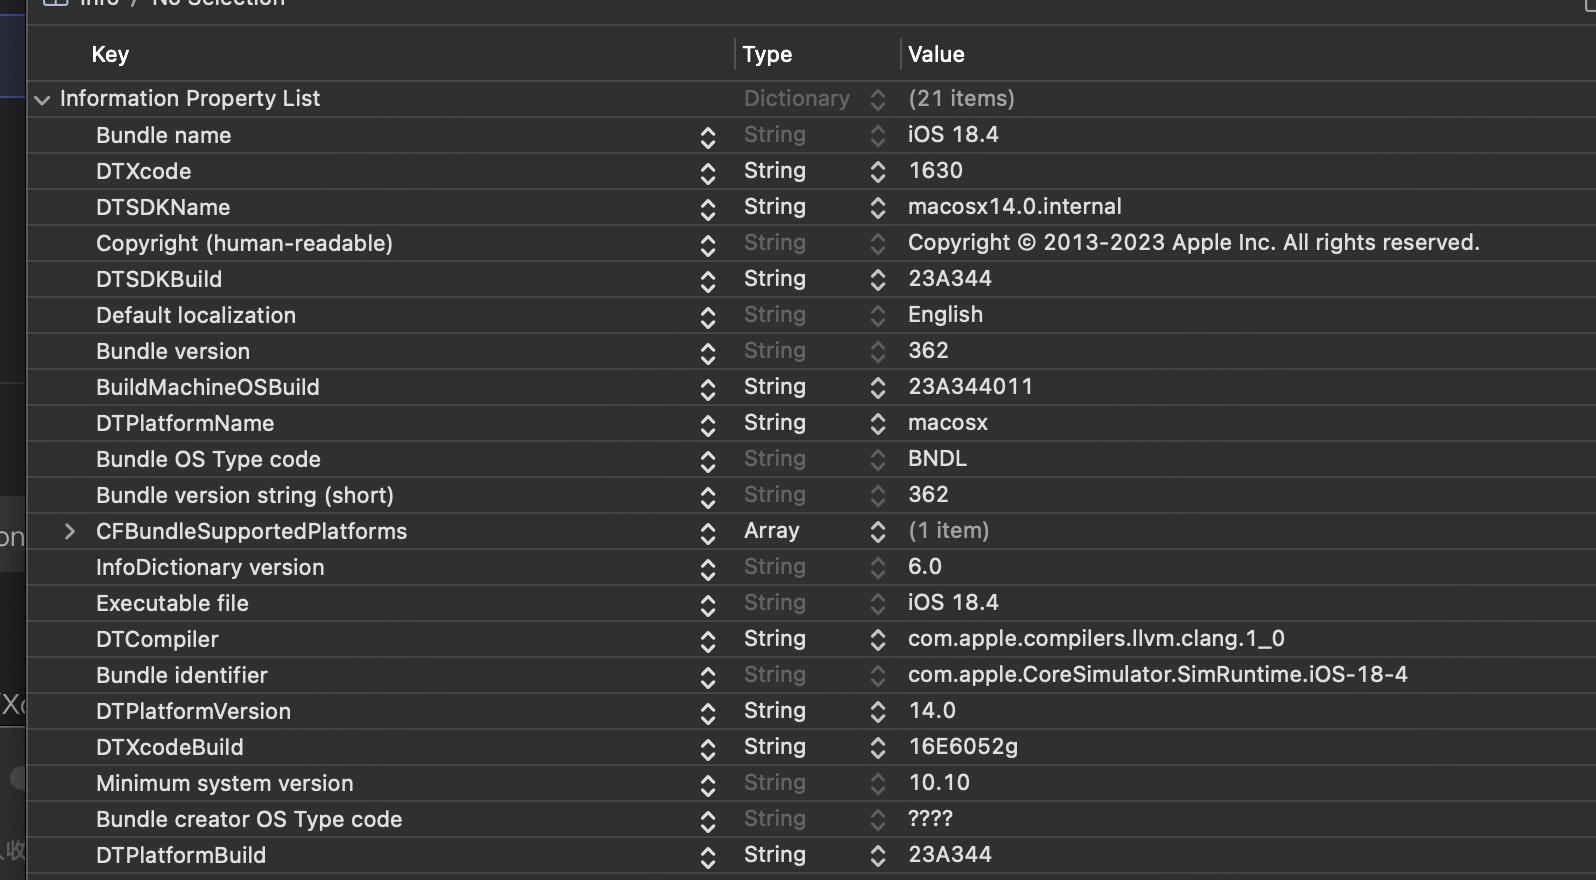This screenshot has height=880, width=1596.
Task: Select the Executable file row
Action: point(172,603)
